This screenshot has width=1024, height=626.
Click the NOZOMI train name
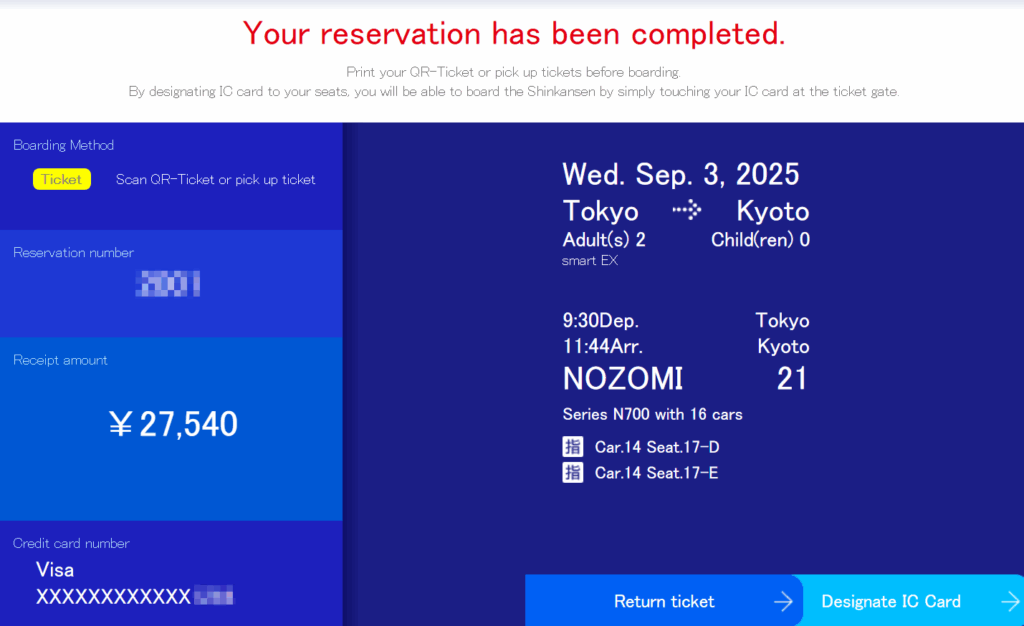[x=623, y=379]
